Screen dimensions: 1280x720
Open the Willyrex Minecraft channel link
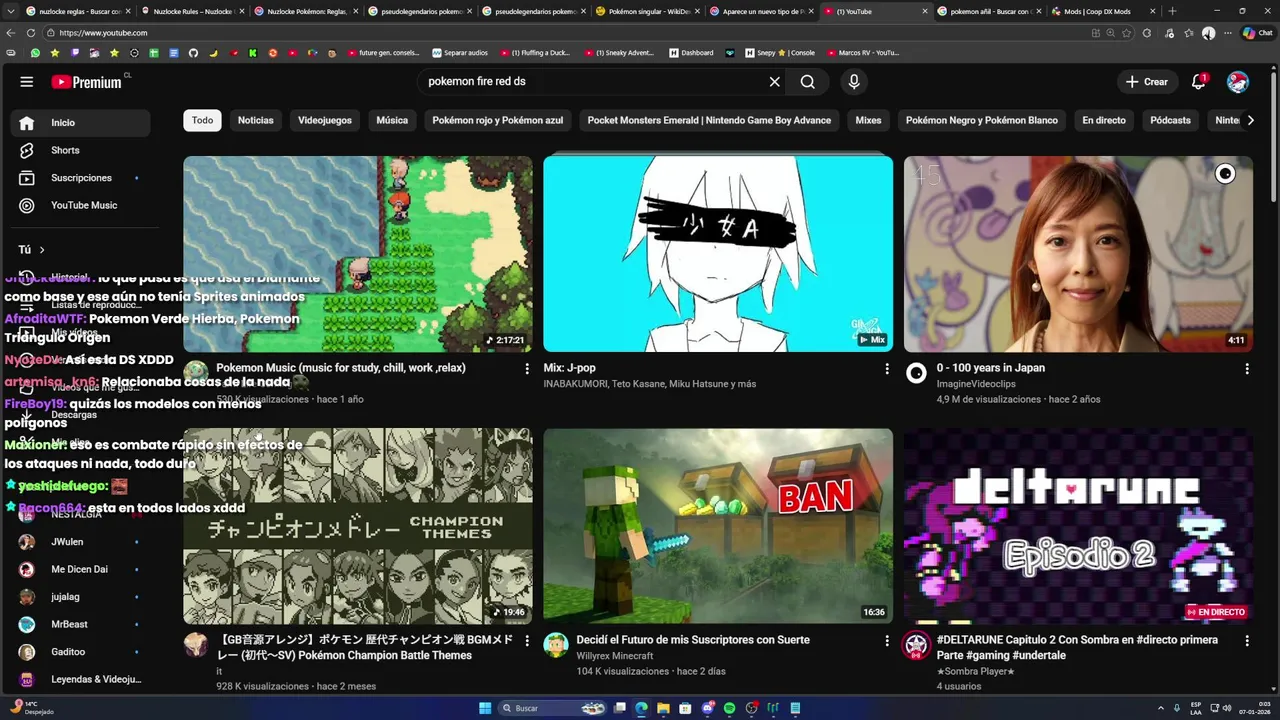coord(615,656)
